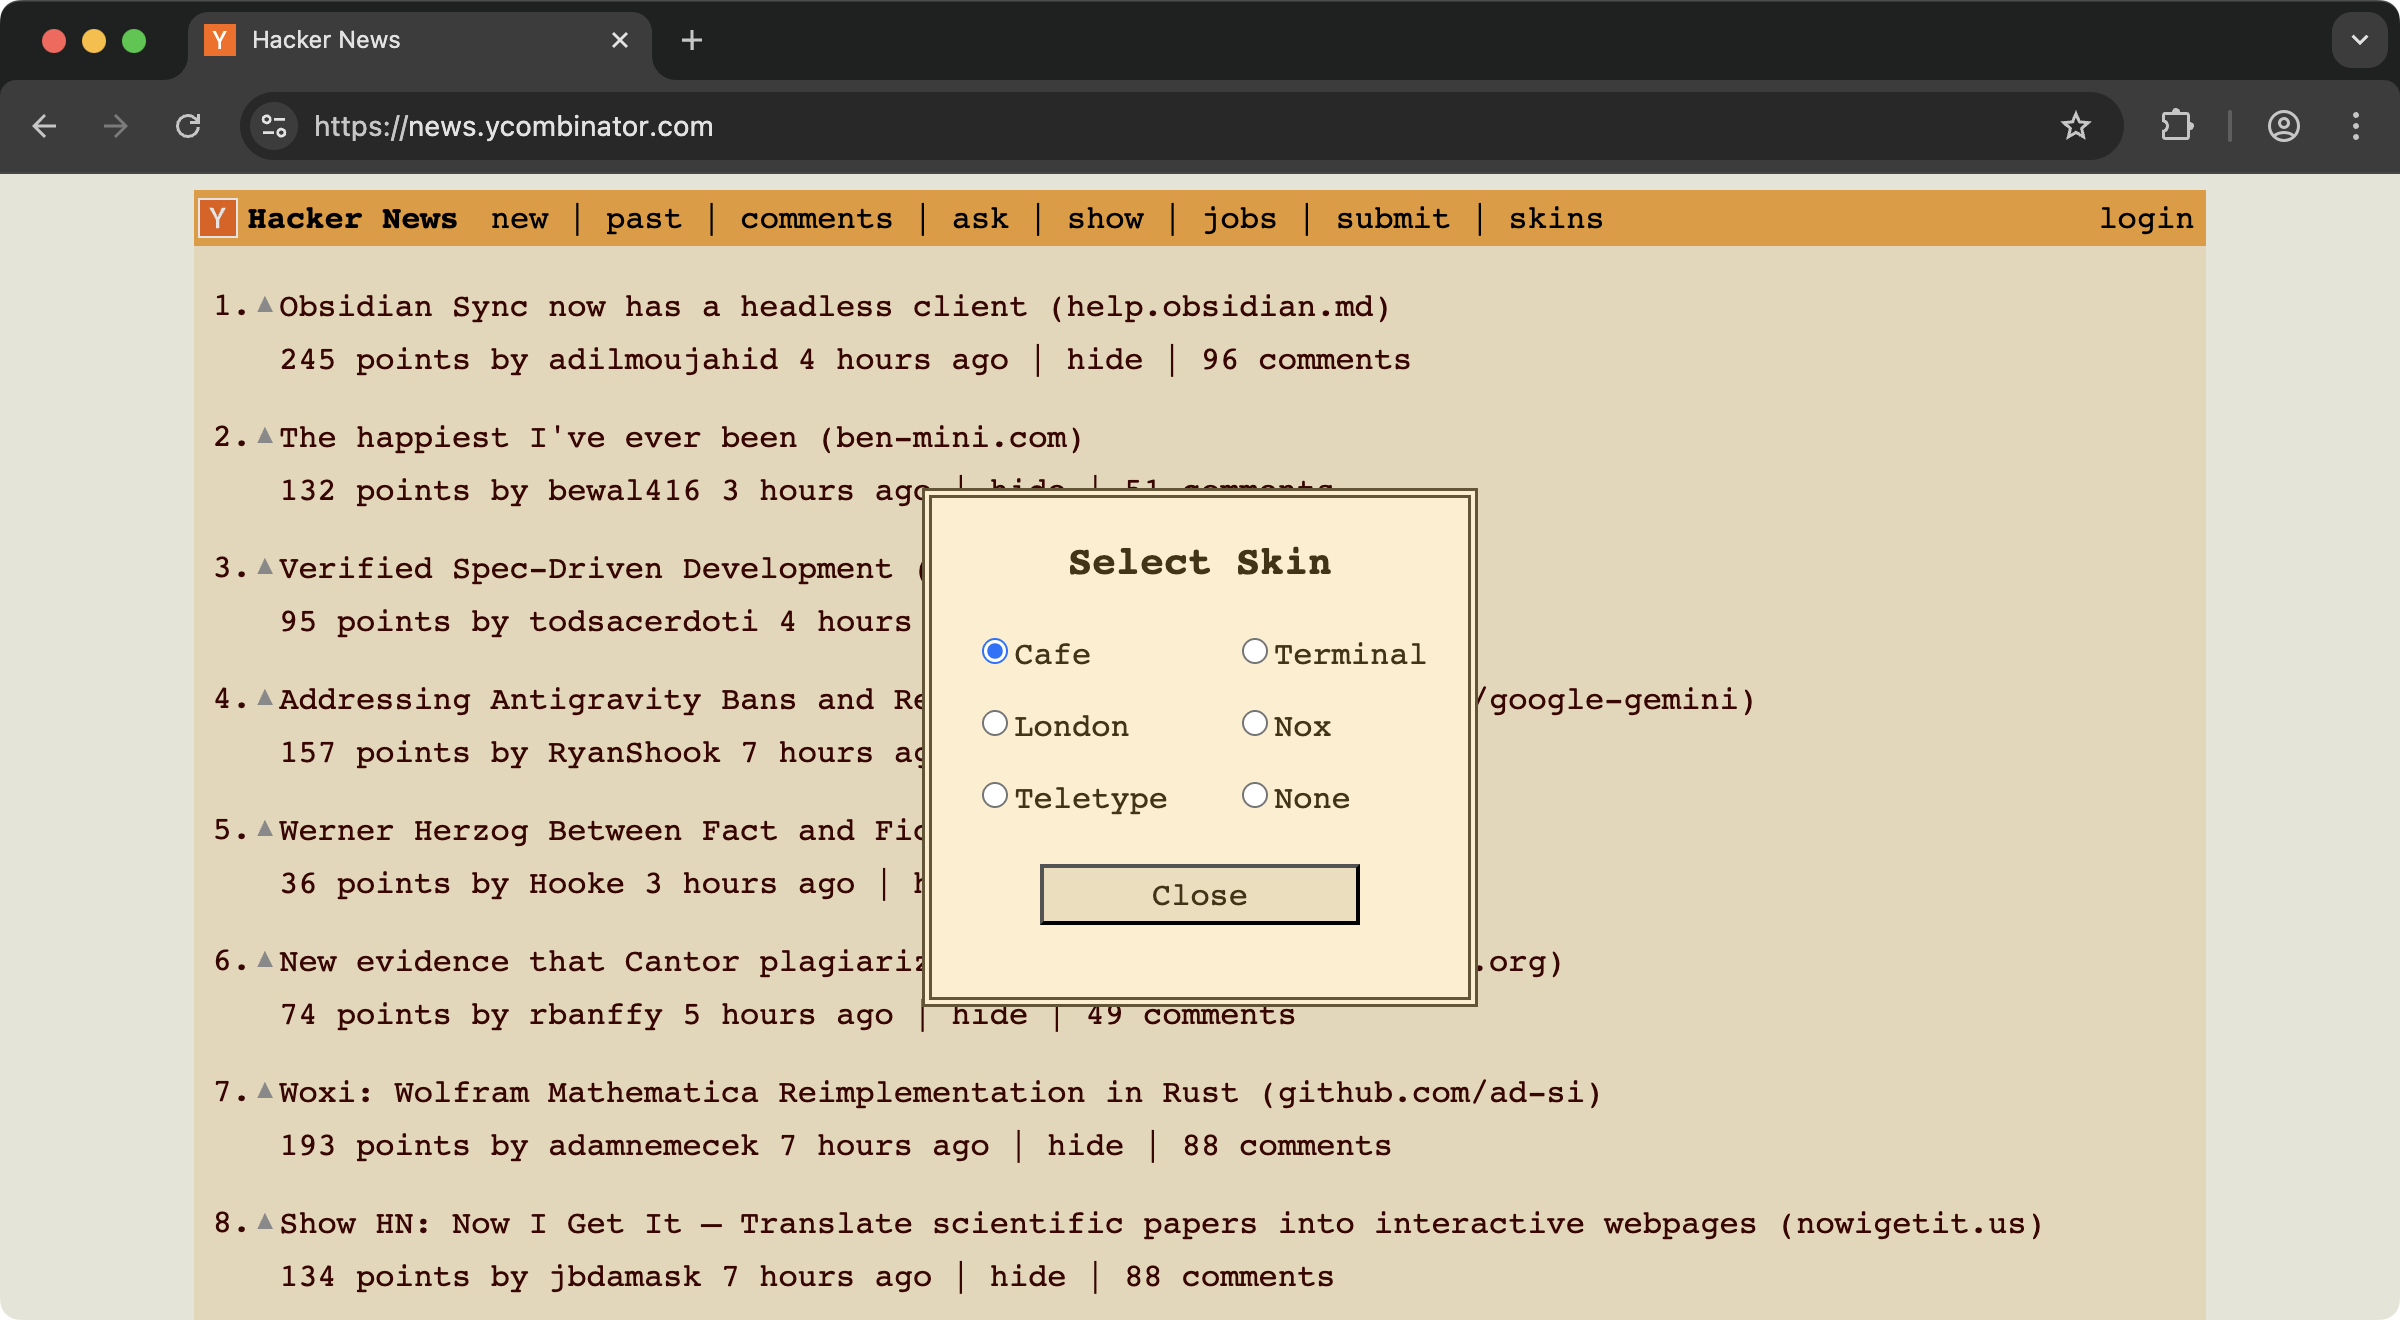2400x1320 pixels.
Task: Open the login link
Action: click(x=2145, y=218)
